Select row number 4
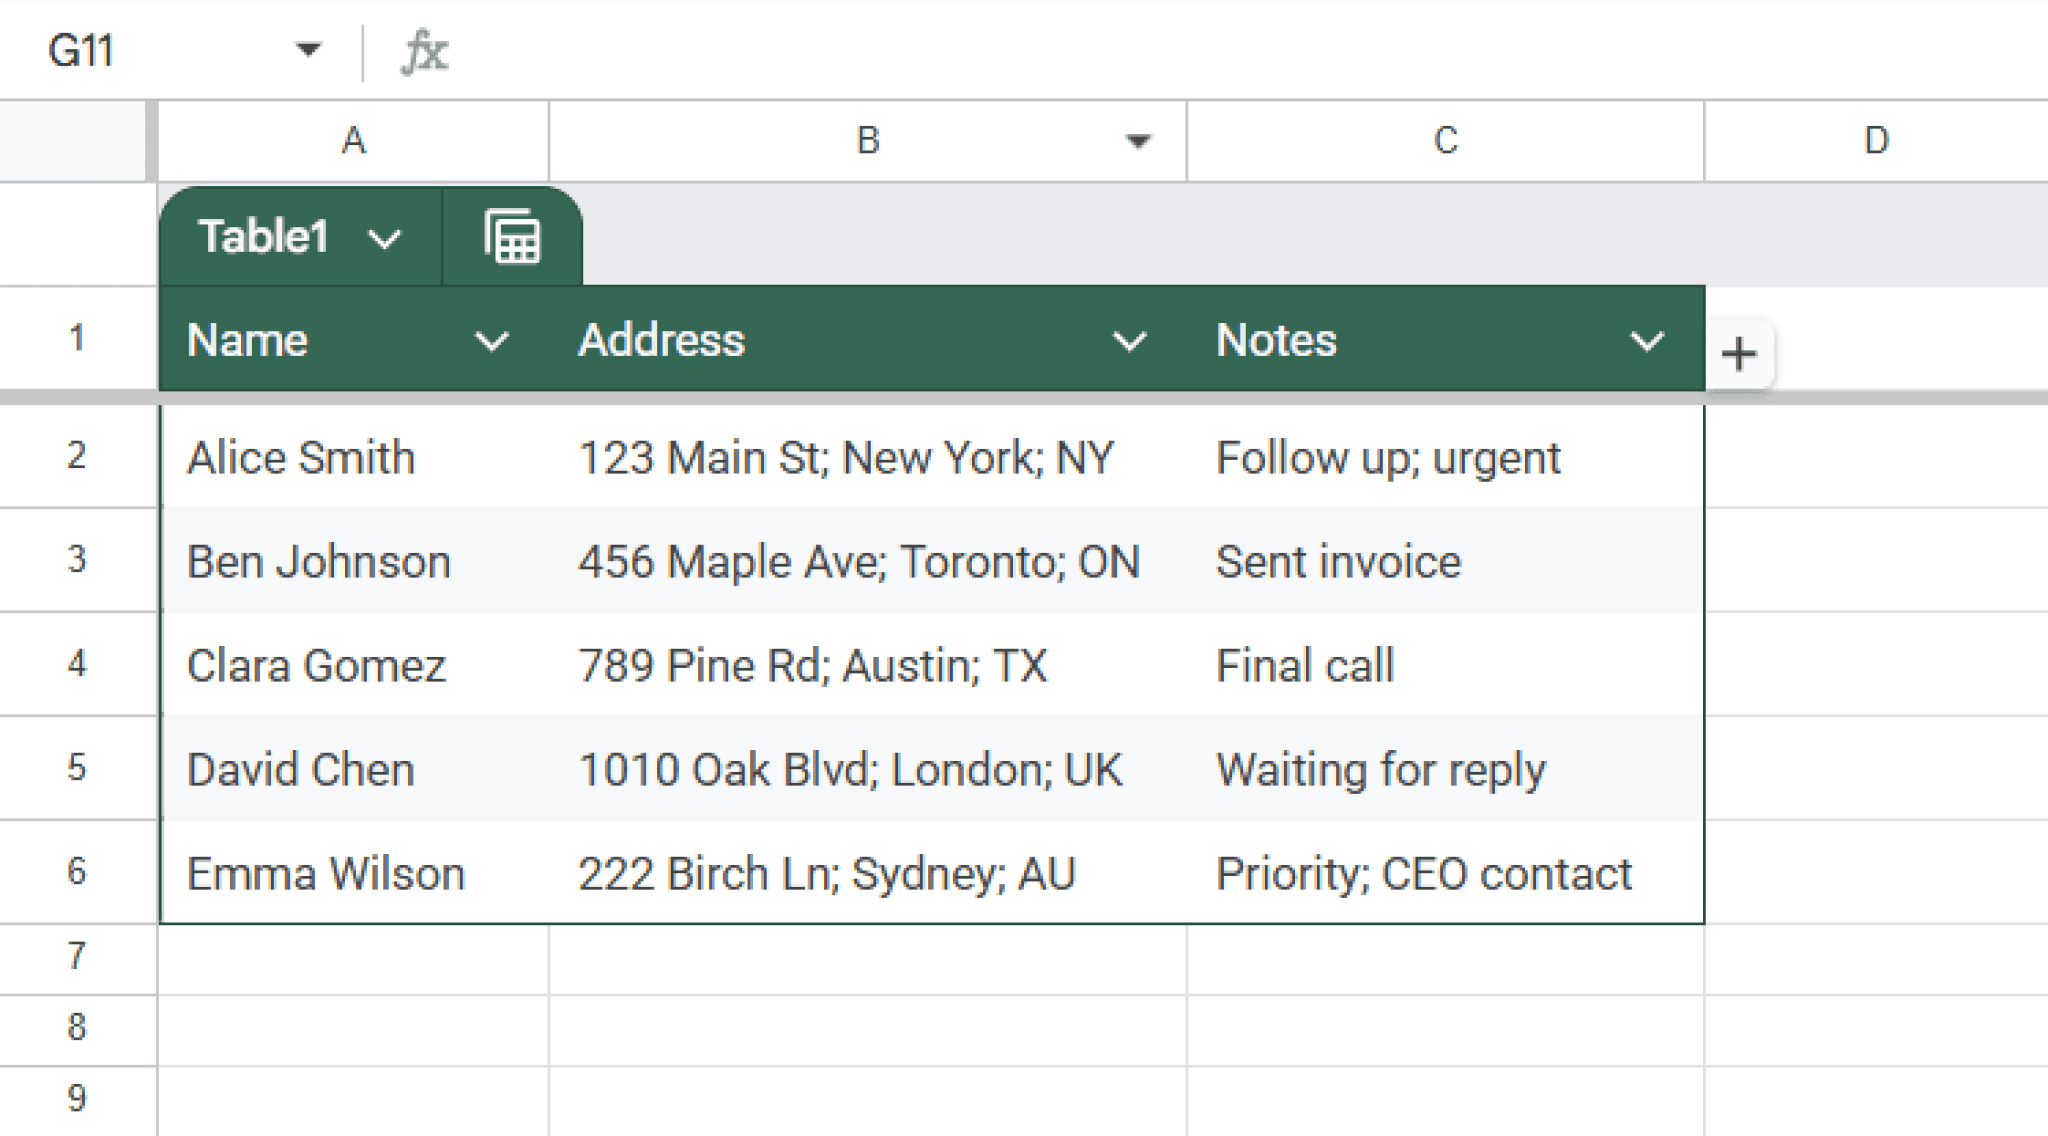Screen dimensions: 2048x1136 (79, 664)
